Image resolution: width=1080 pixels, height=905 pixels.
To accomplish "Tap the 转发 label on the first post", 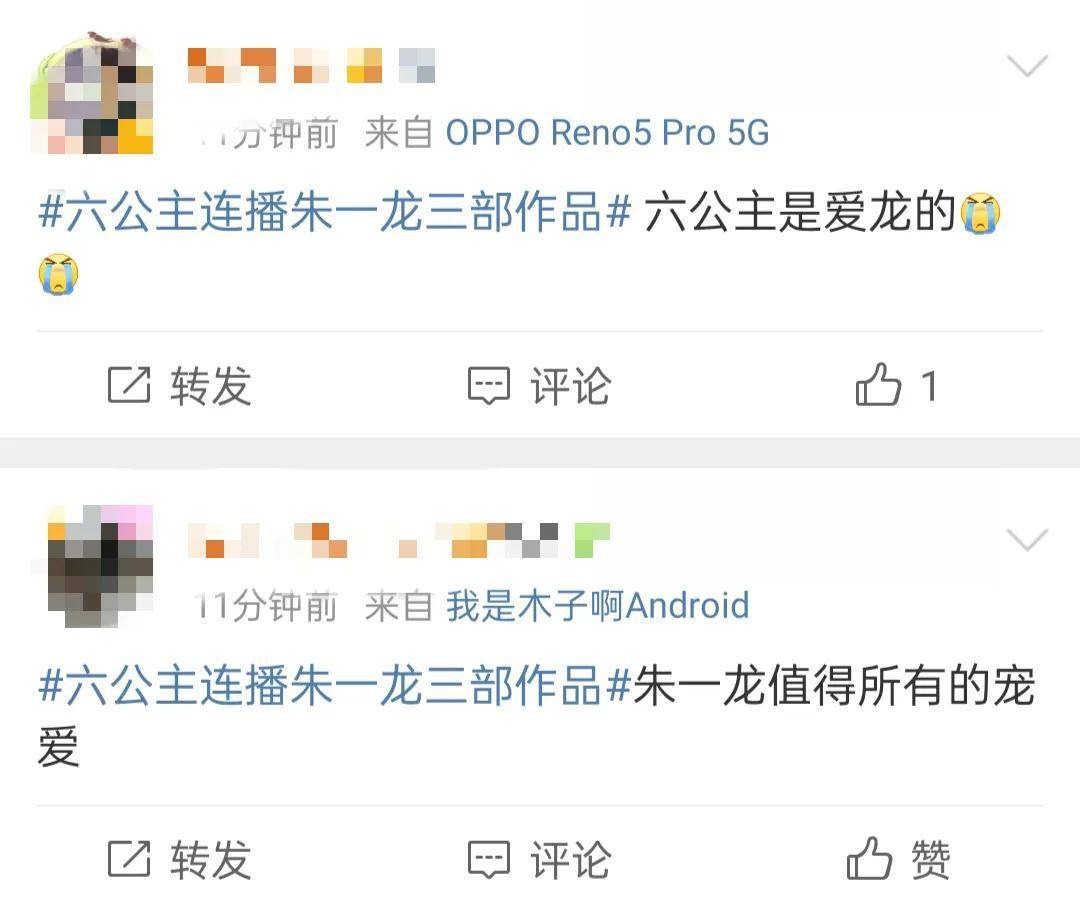I will 211,385.
